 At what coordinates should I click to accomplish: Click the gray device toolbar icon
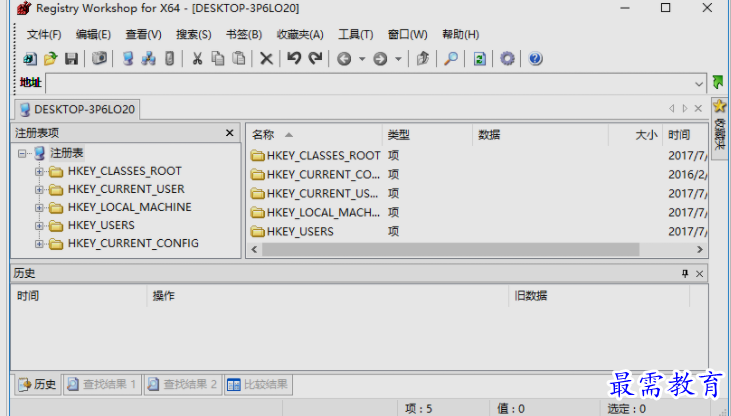pos(170,59)
